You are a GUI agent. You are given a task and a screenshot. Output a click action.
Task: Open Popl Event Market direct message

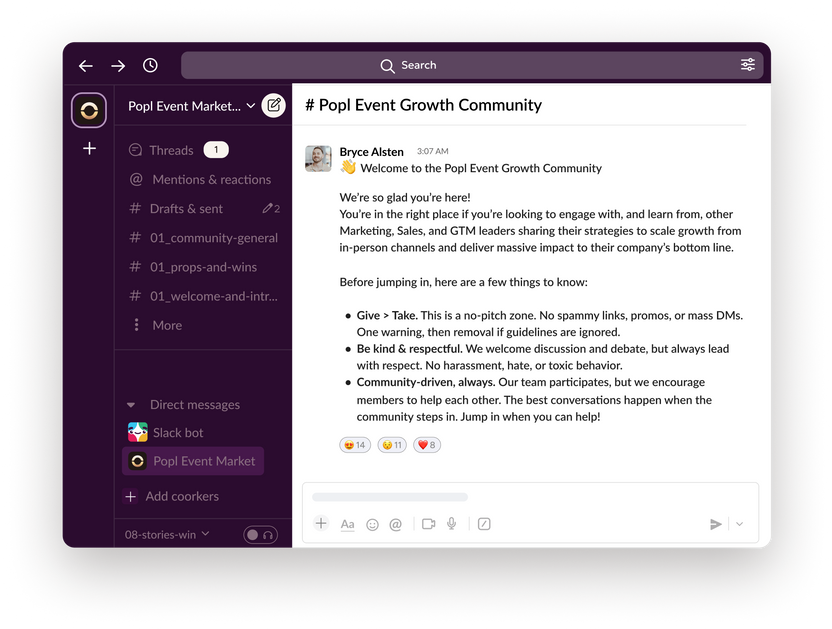(193, 461)
